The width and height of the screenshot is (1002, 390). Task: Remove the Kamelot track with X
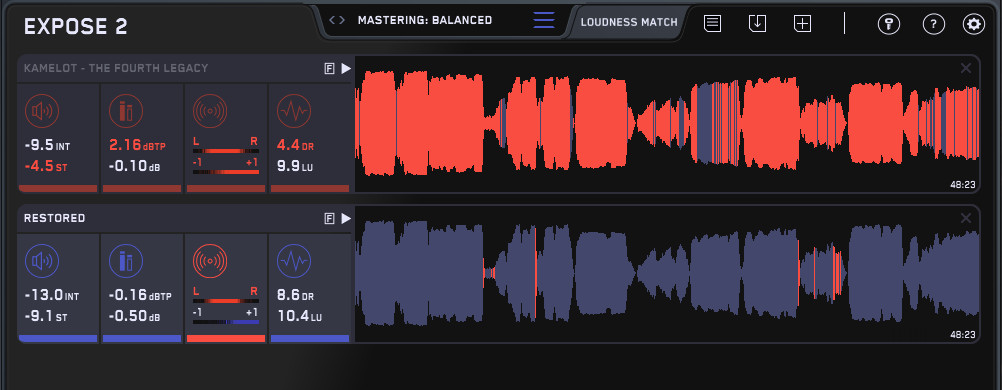pyautogui.click(x=966, y=68)
